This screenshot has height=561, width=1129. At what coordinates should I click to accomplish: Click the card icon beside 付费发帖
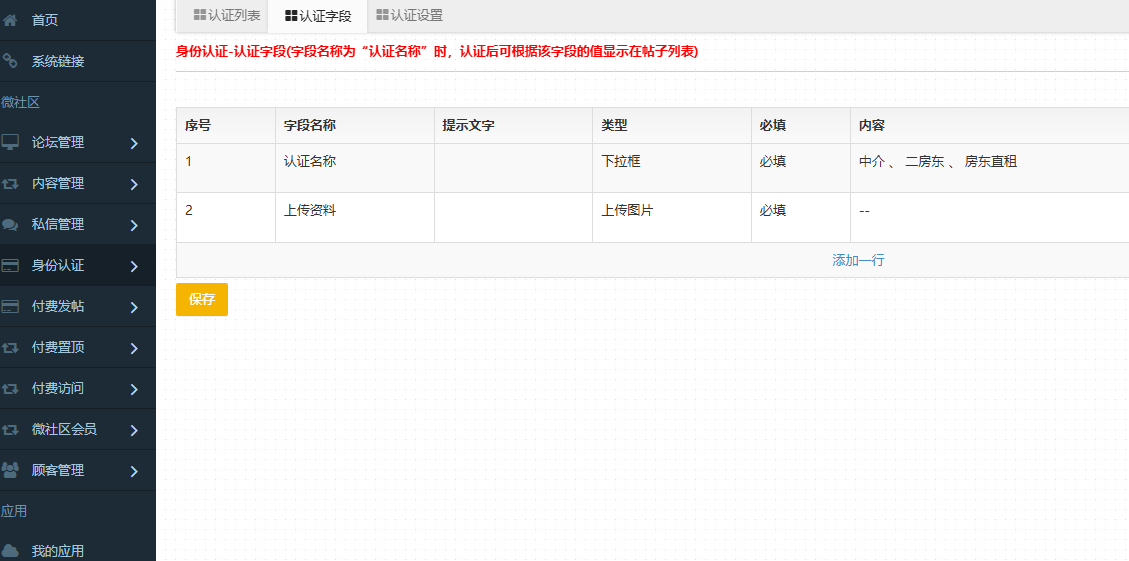10,307
